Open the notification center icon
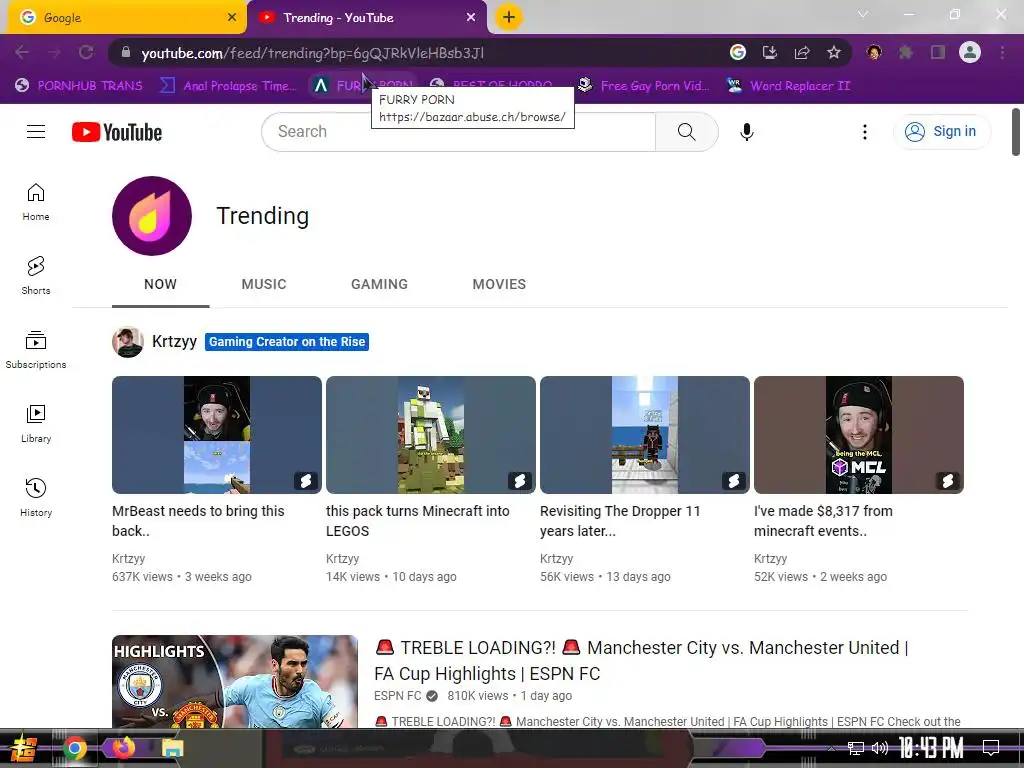 pyautogui.click(x=991, y=748)
